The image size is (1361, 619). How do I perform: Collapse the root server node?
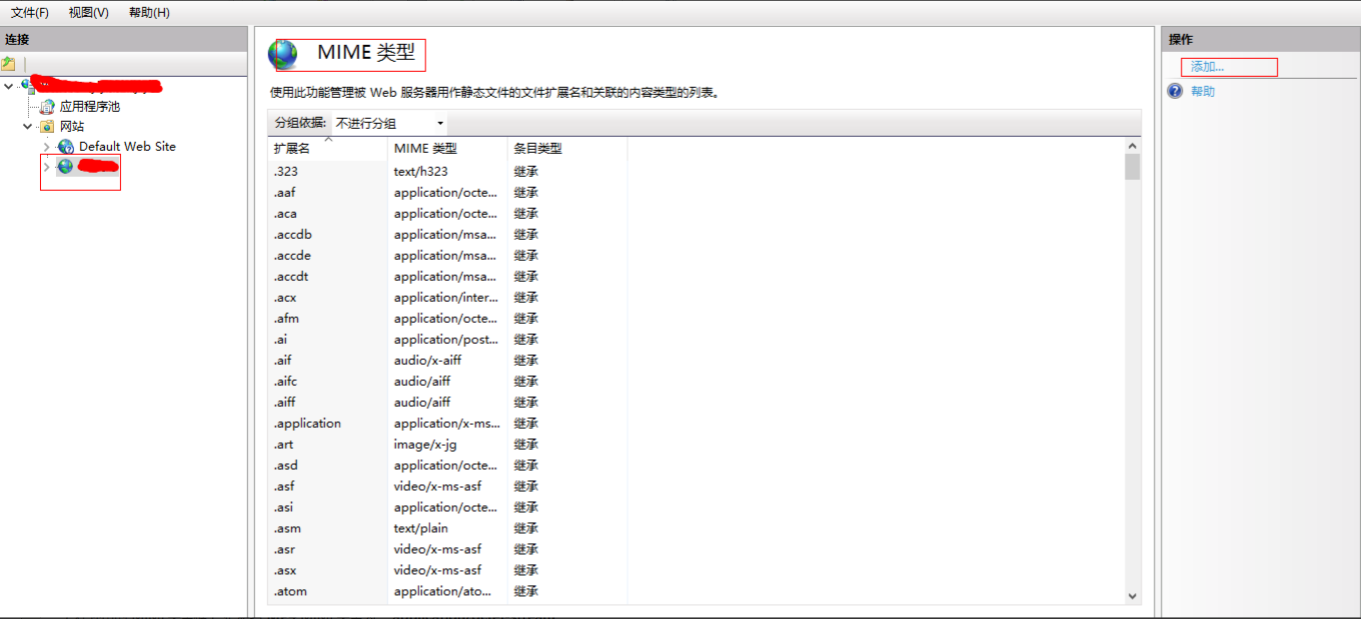coord(9,86)
